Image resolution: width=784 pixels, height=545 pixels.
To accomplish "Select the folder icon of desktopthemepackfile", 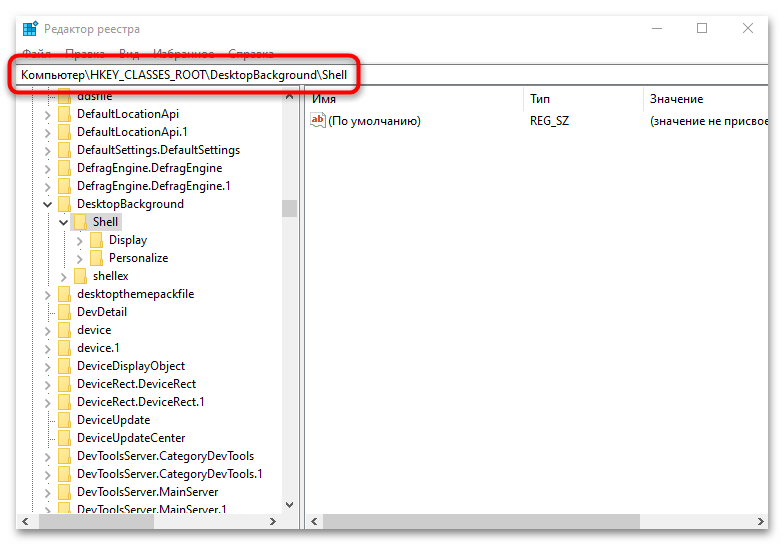I will point(64,294).
